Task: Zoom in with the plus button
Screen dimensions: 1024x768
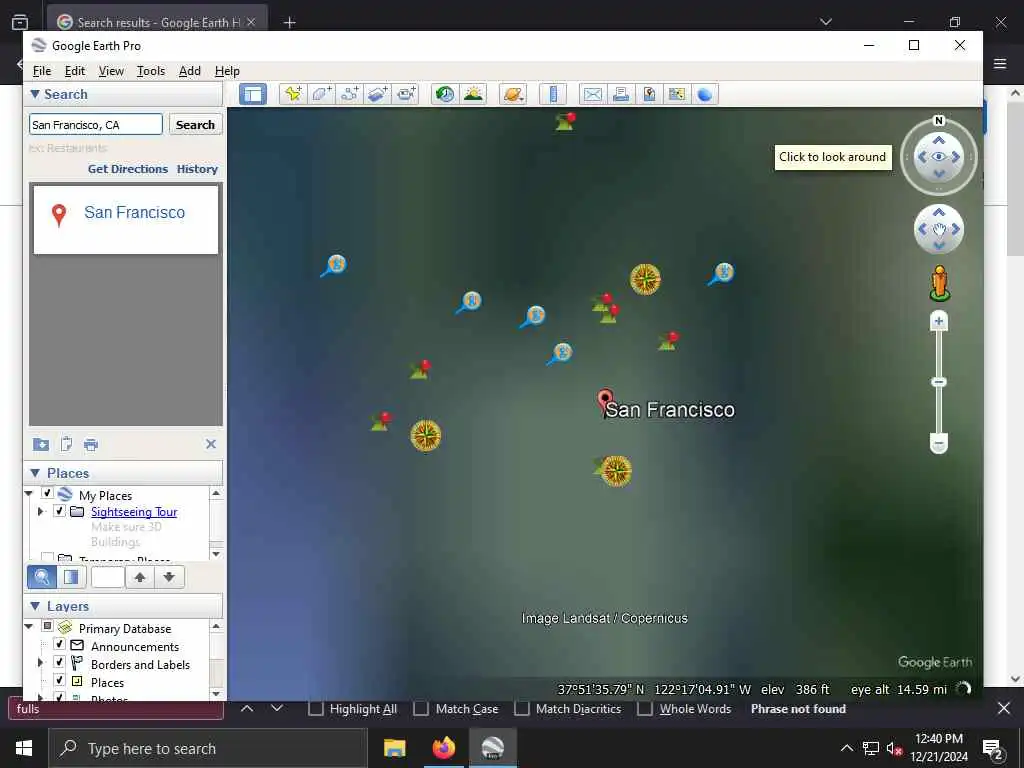Action: (938, 321)
